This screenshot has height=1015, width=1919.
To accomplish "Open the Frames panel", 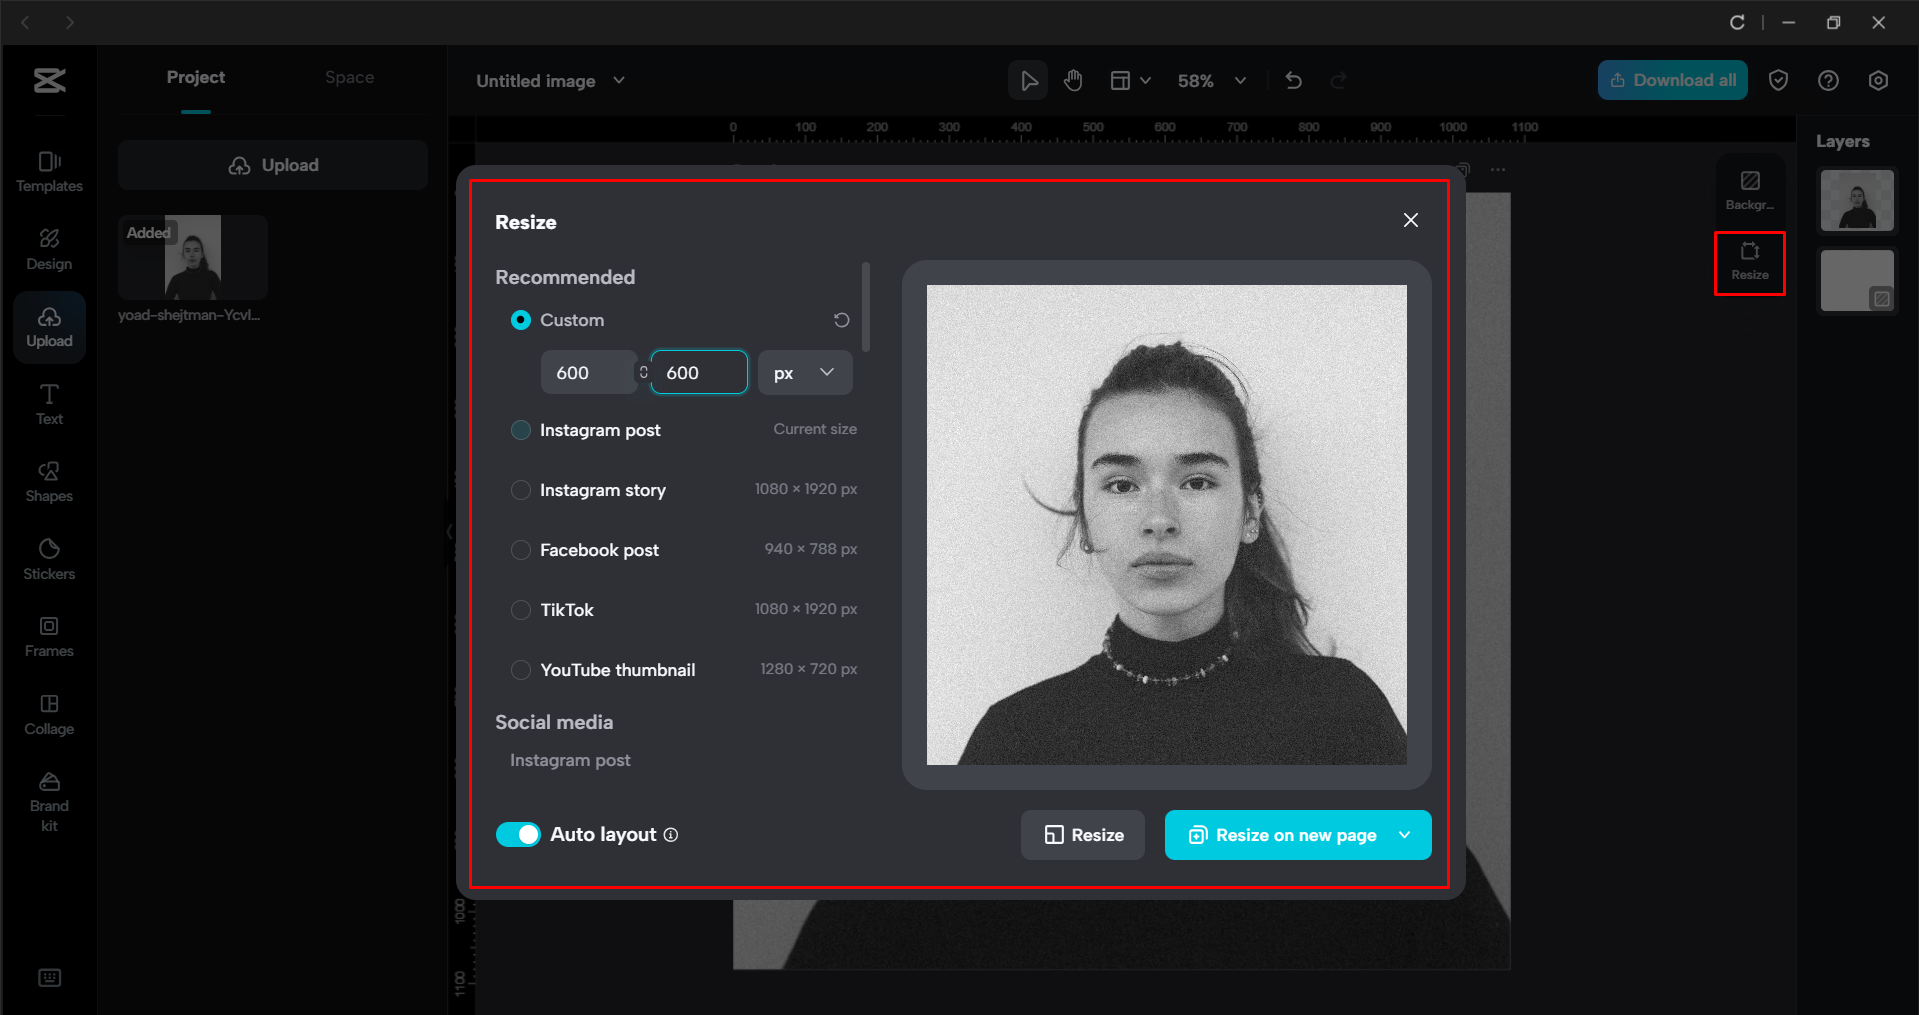I will pyautogui.click(x=48, y=635).
